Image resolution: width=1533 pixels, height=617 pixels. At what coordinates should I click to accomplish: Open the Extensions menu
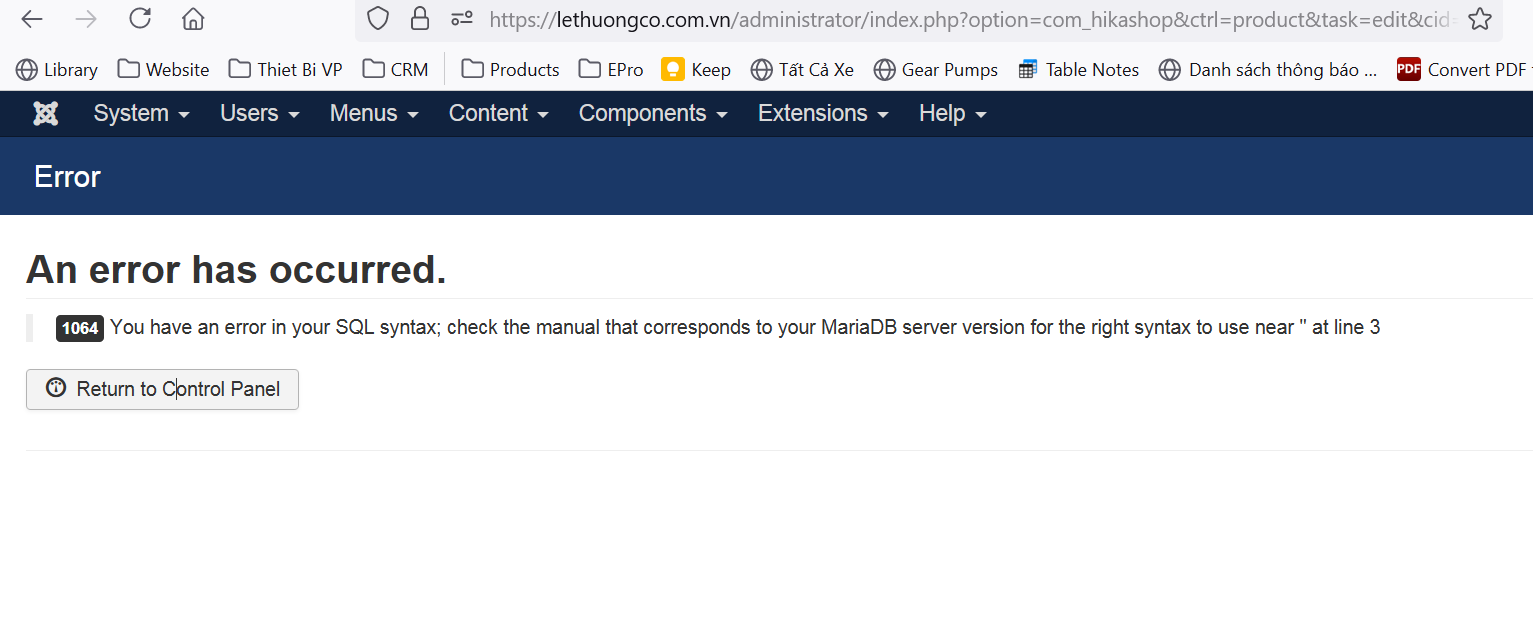[x=823, y=114]
